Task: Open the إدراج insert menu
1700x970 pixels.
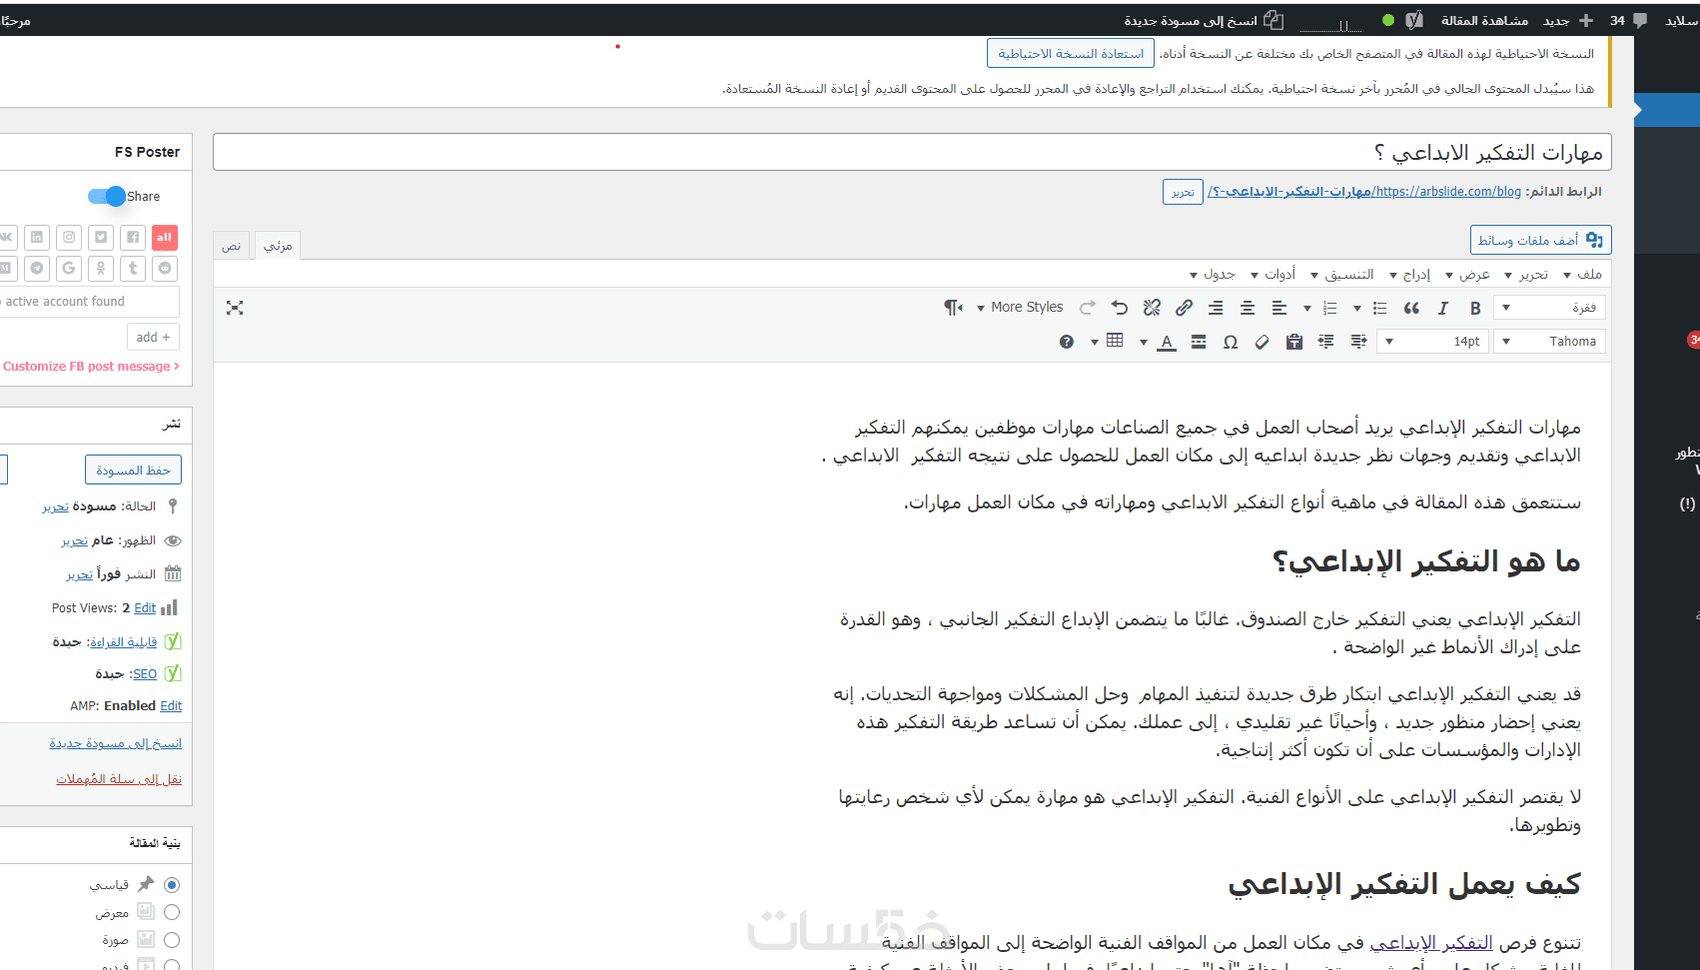Action: click(x=1409, y=274)
